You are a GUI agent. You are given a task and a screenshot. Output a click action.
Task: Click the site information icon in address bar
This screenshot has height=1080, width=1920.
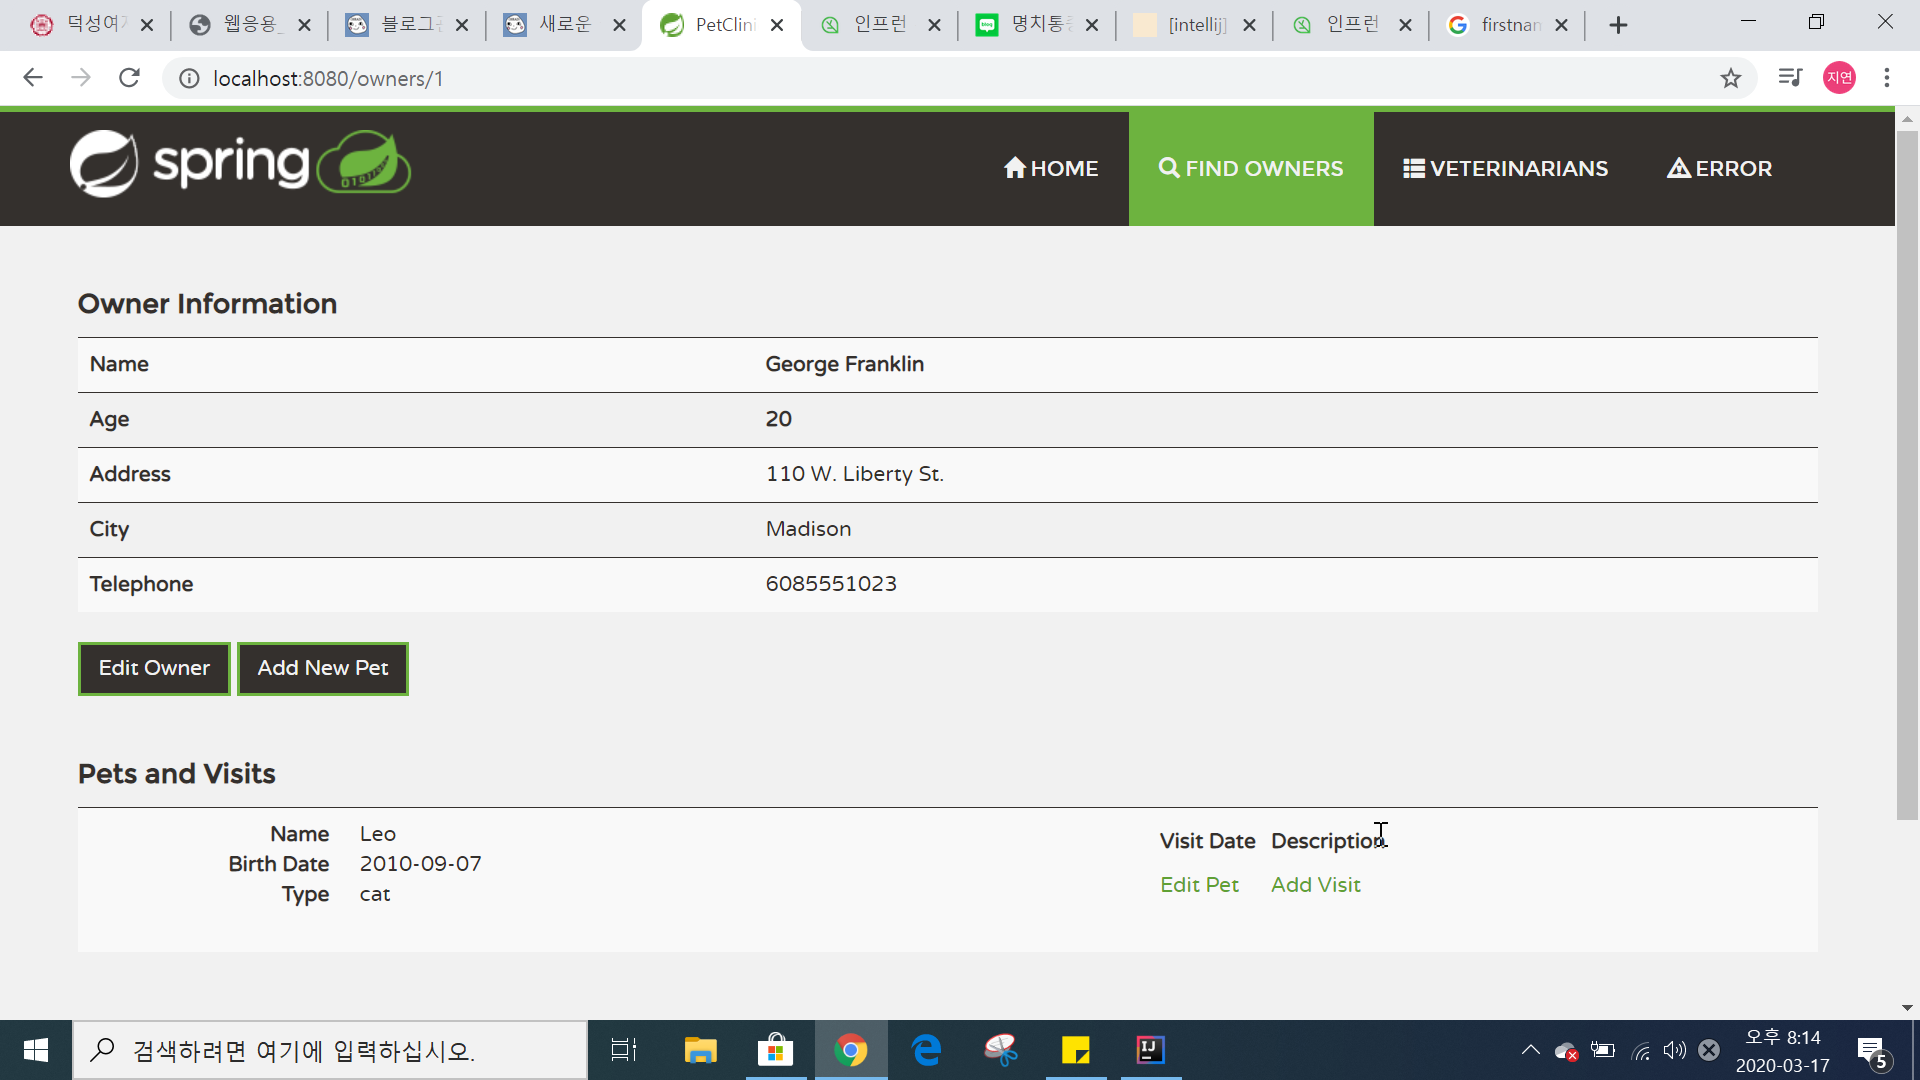pos(189,78)
